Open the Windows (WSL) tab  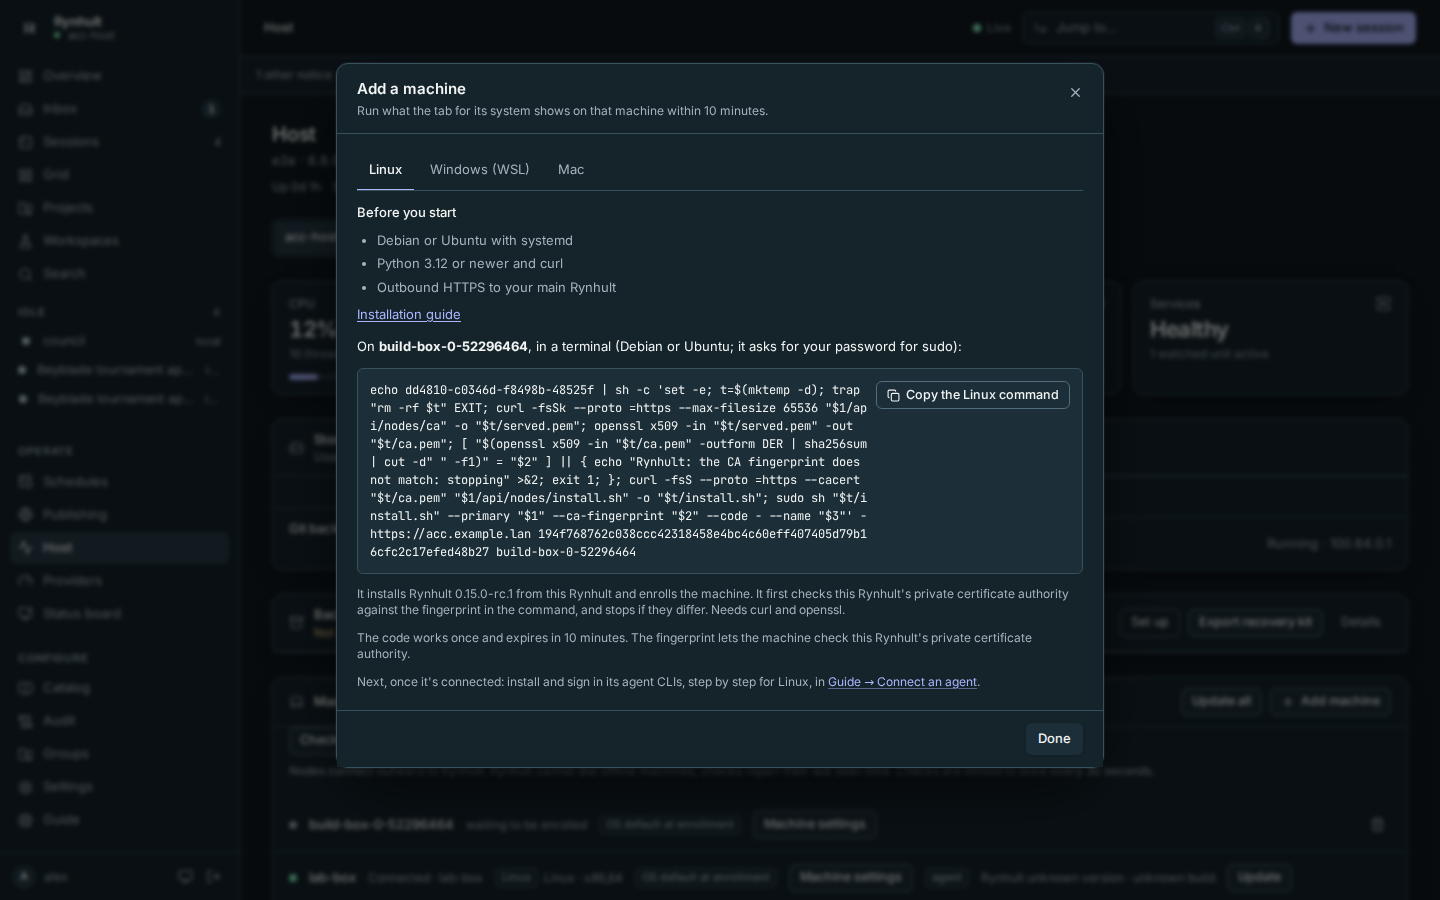tap(480, 170)
